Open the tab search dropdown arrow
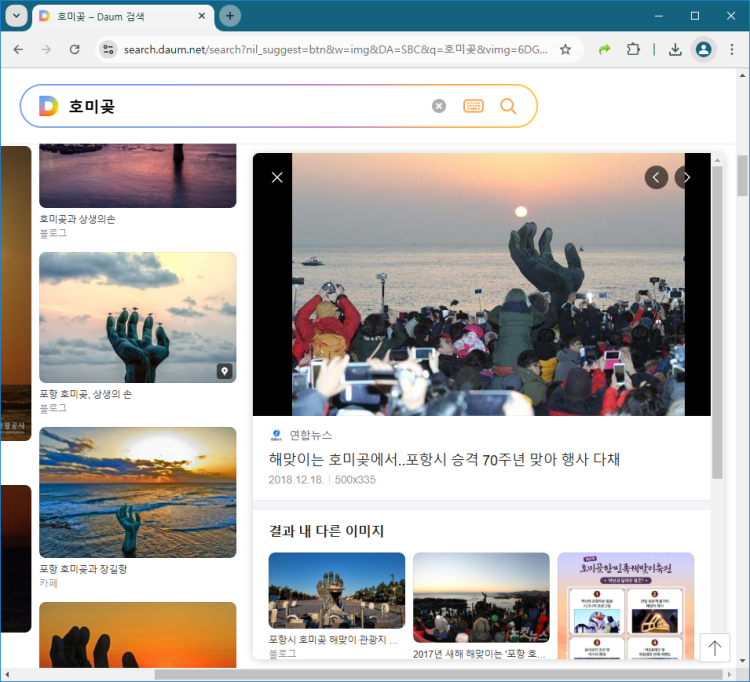The width and height of the screenshot is (750, 682). coord(16,16)
